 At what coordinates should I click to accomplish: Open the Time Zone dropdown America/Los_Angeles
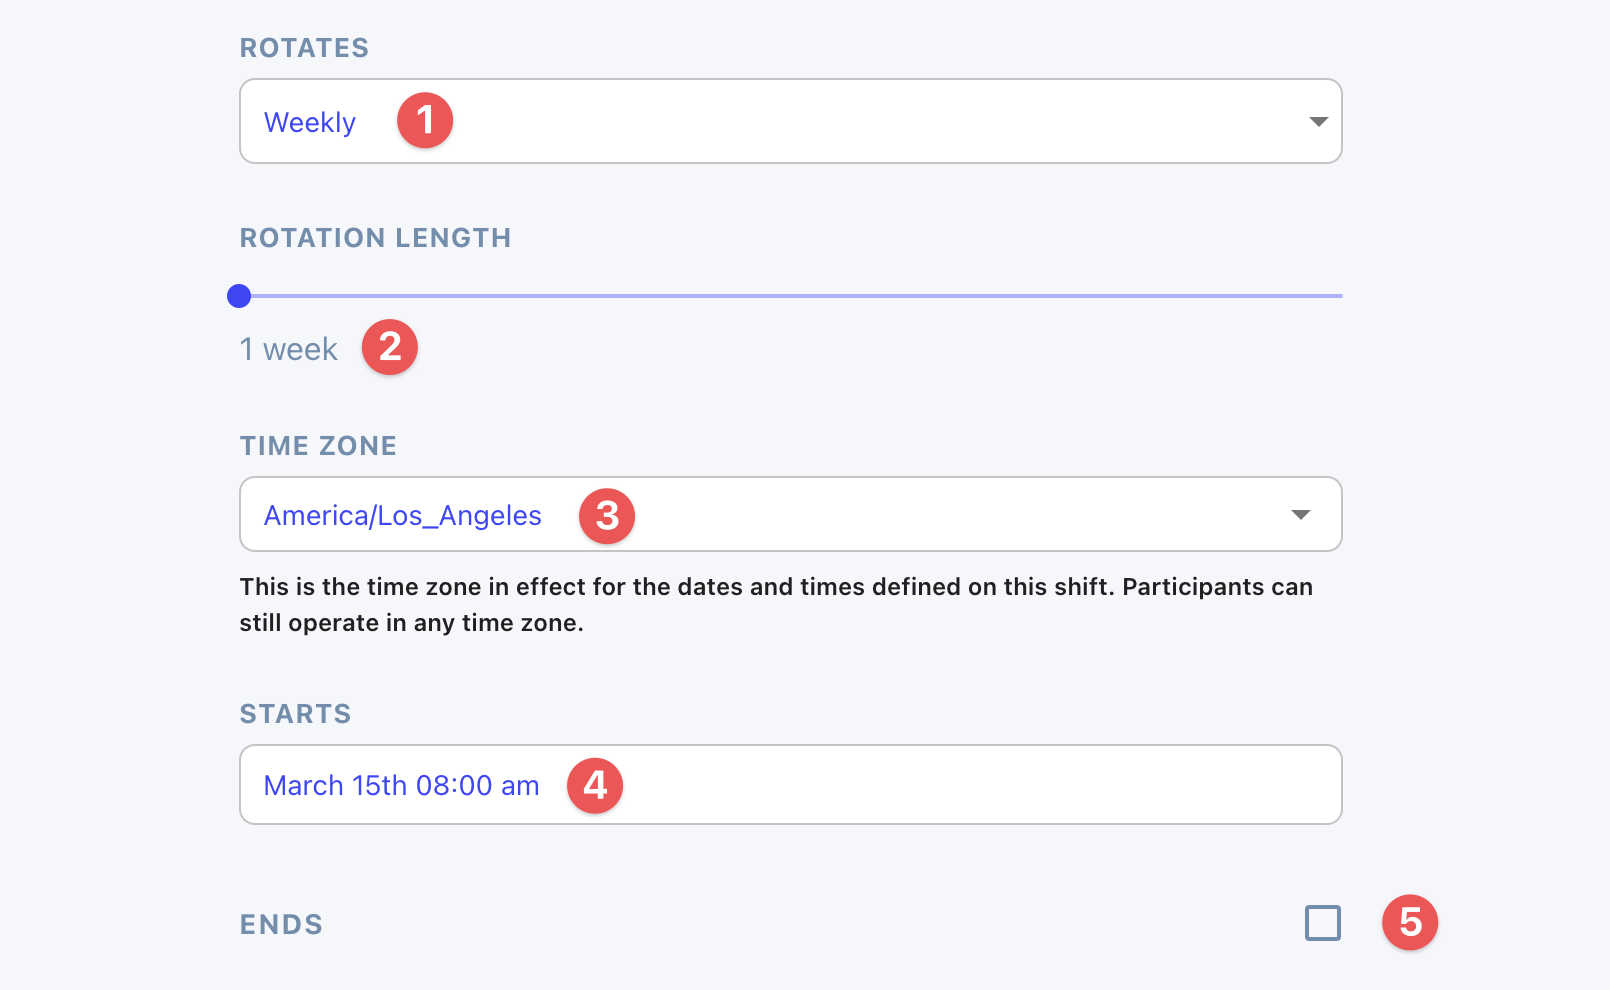(790, 514)
